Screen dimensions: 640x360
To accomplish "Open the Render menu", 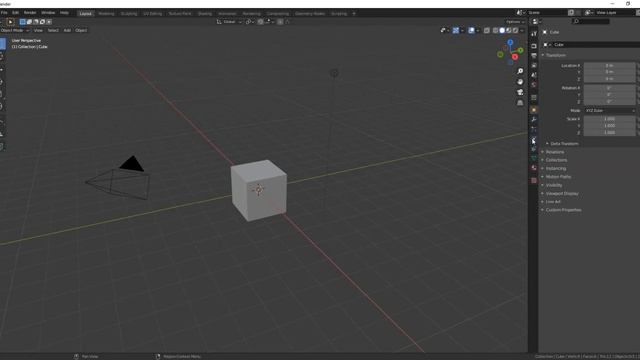I will click(x=30, y=13).
